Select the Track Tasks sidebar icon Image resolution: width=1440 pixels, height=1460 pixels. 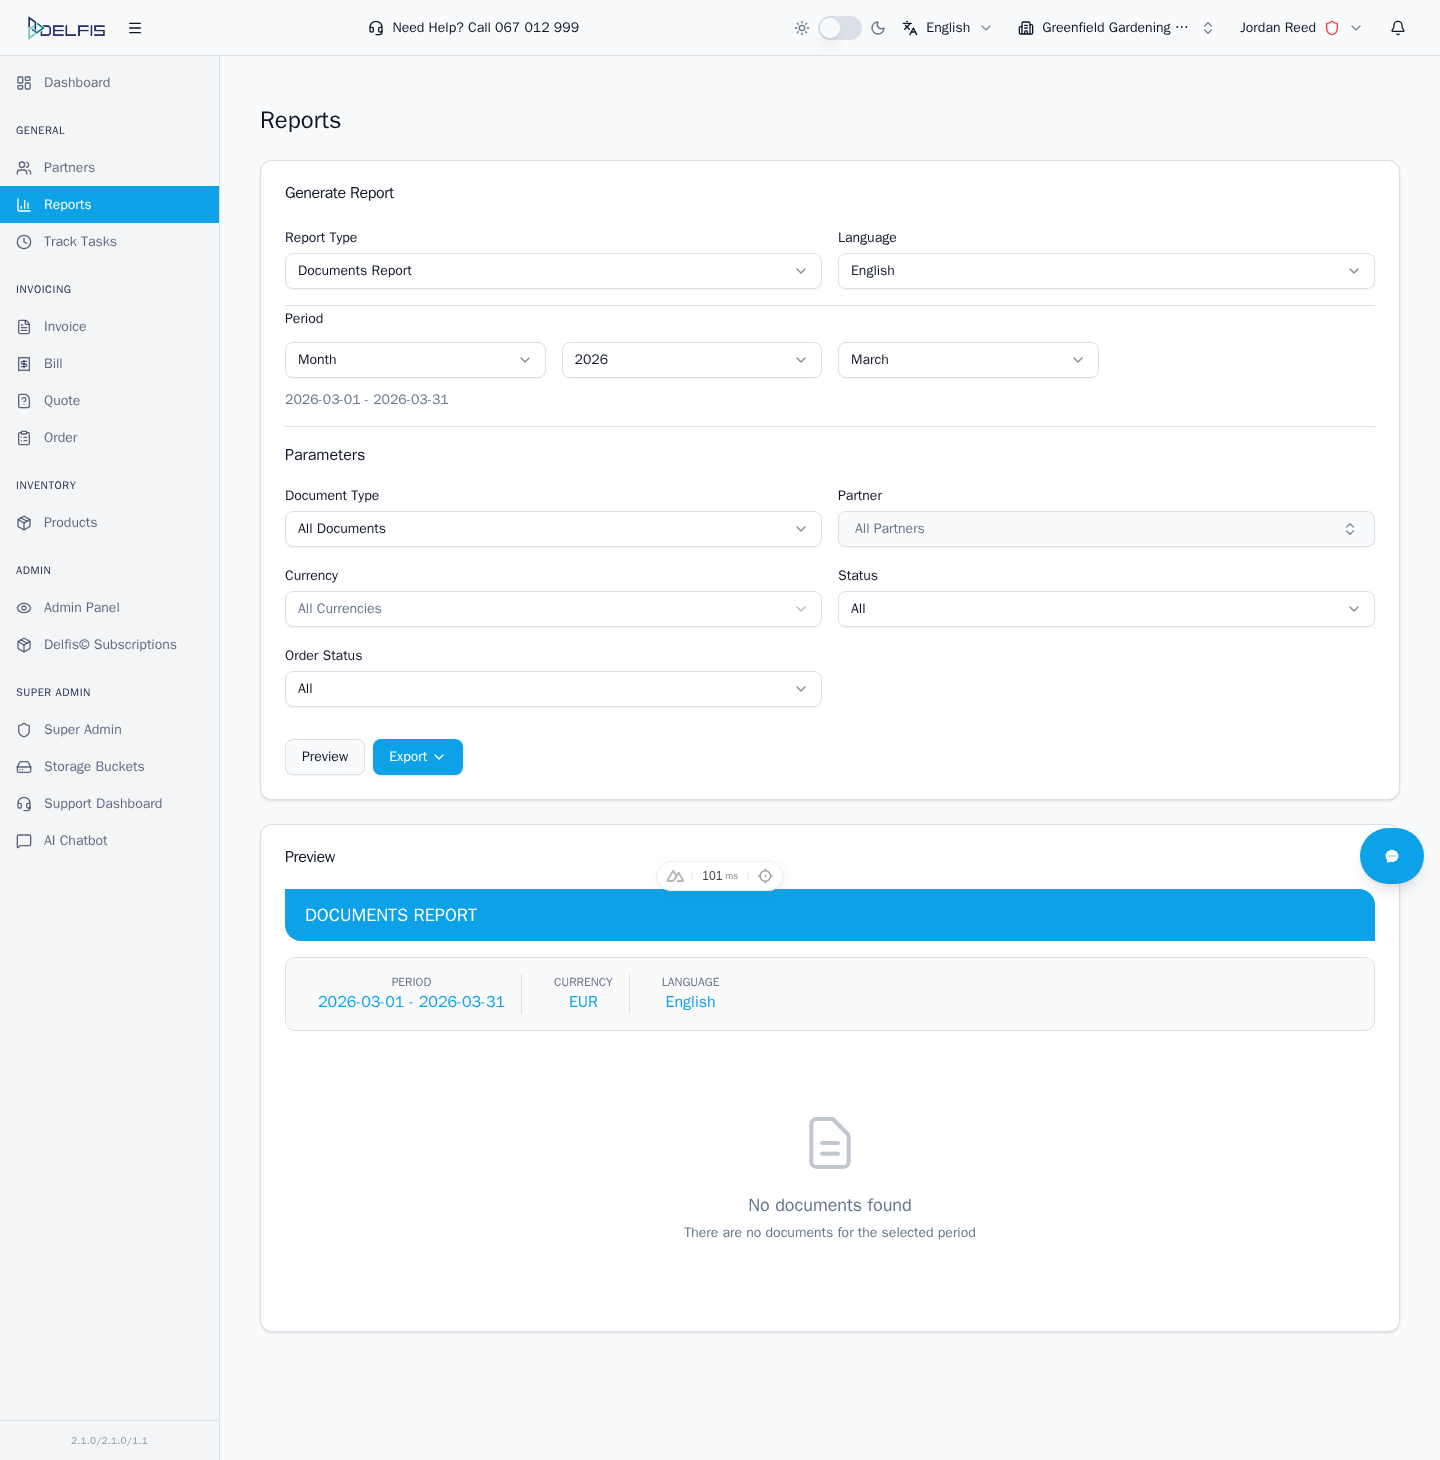pyautogui.click(x=24, y=241)
